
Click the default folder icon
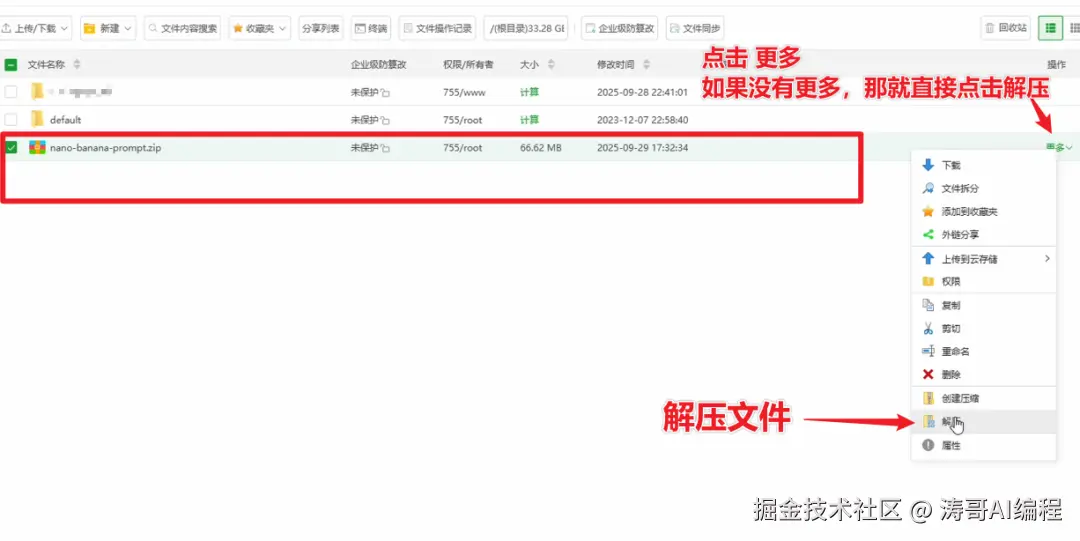click(x=37, y=119)
